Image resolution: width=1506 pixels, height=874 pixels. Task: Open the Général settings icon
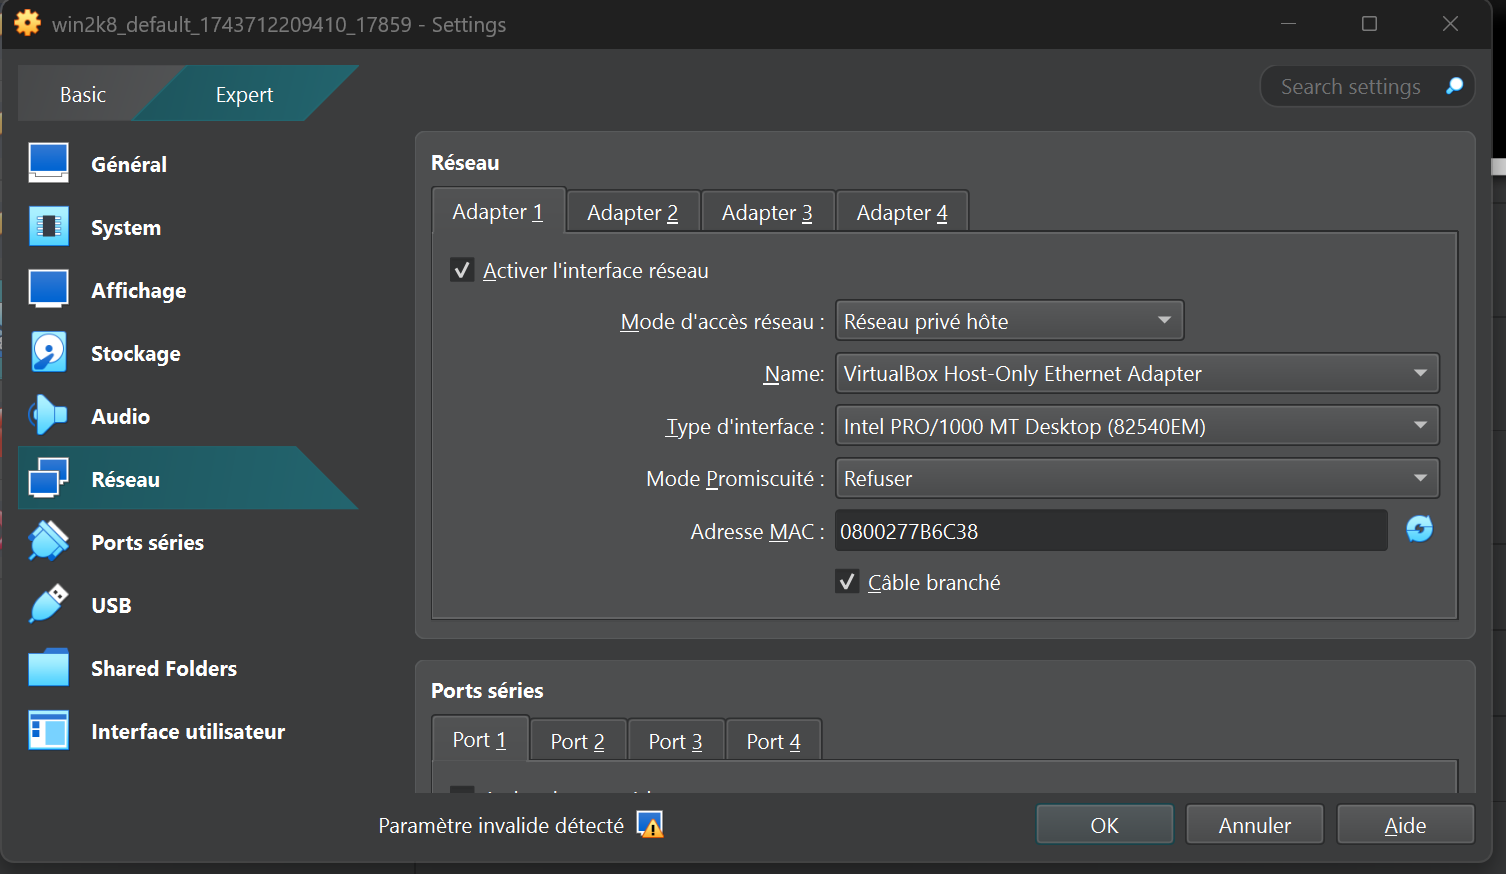pos(48,163)
